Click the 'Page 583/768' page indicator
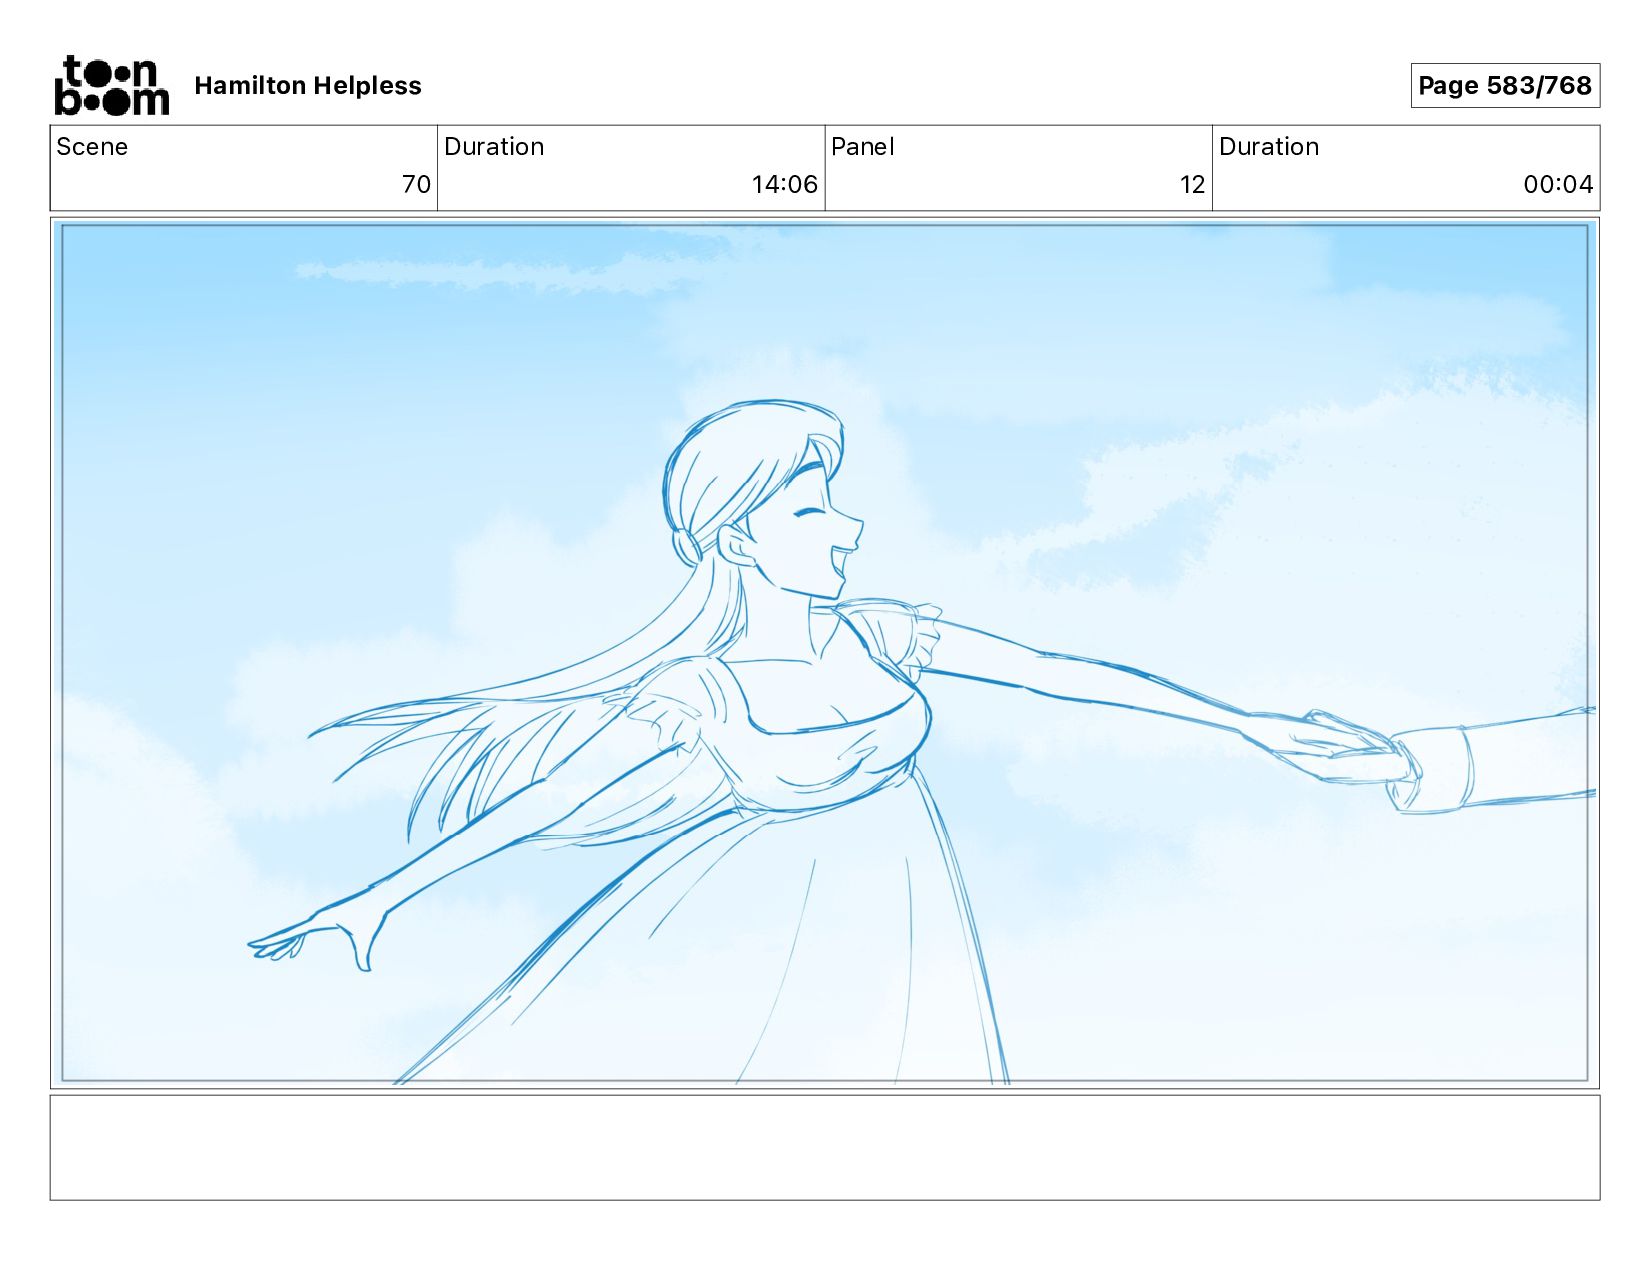This screenshot has height=1275, width=1650. (x=1505, y=86)
